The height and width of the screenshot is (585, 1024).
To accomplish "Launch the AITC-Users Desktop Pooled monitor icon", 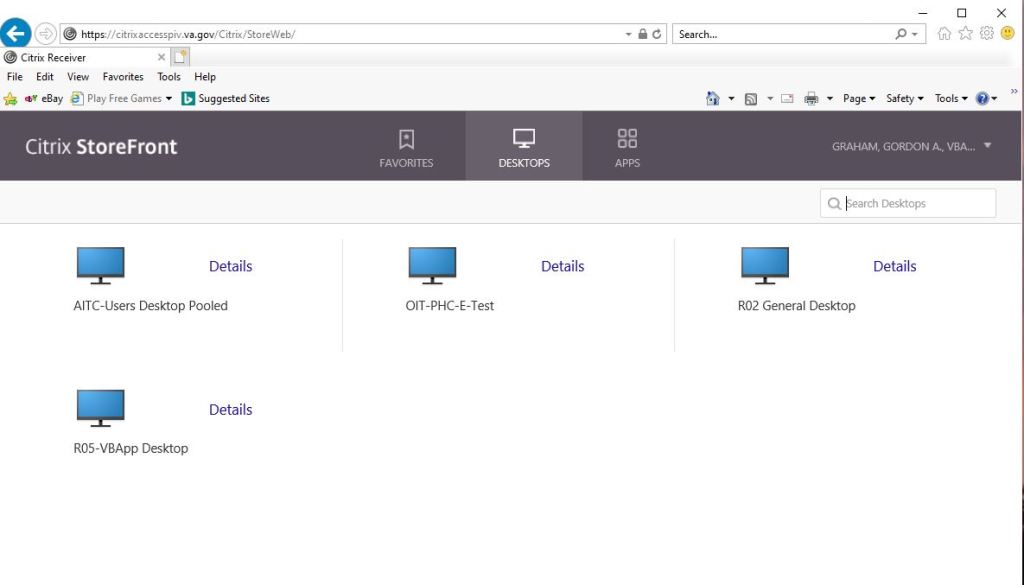I will (x=100, y=263).
